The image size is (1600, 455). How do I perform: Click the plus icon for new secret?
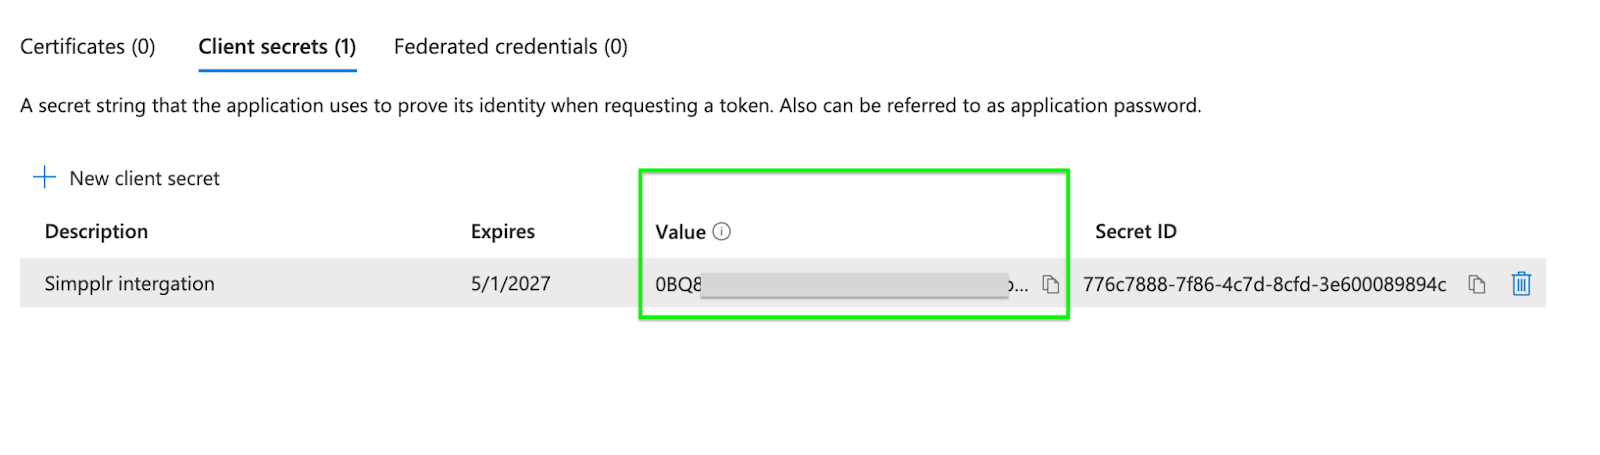pyautogui.click(x=44, y=178)
